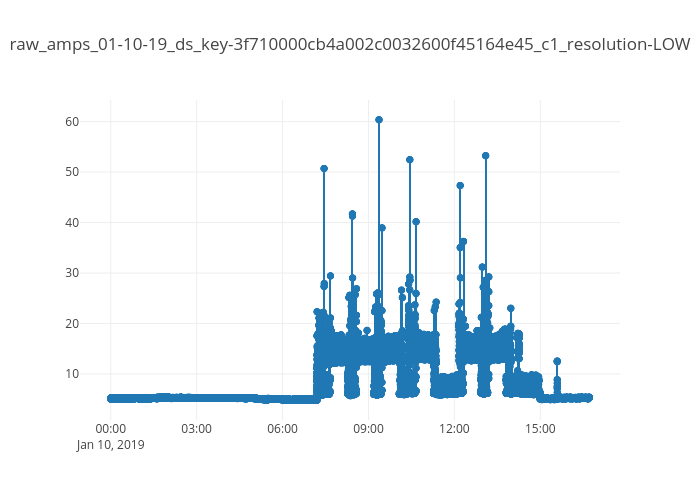Click the last data point at the series end
Image resolution: width=700 pixels, height=500 pixels.
(x=589, y=397)
